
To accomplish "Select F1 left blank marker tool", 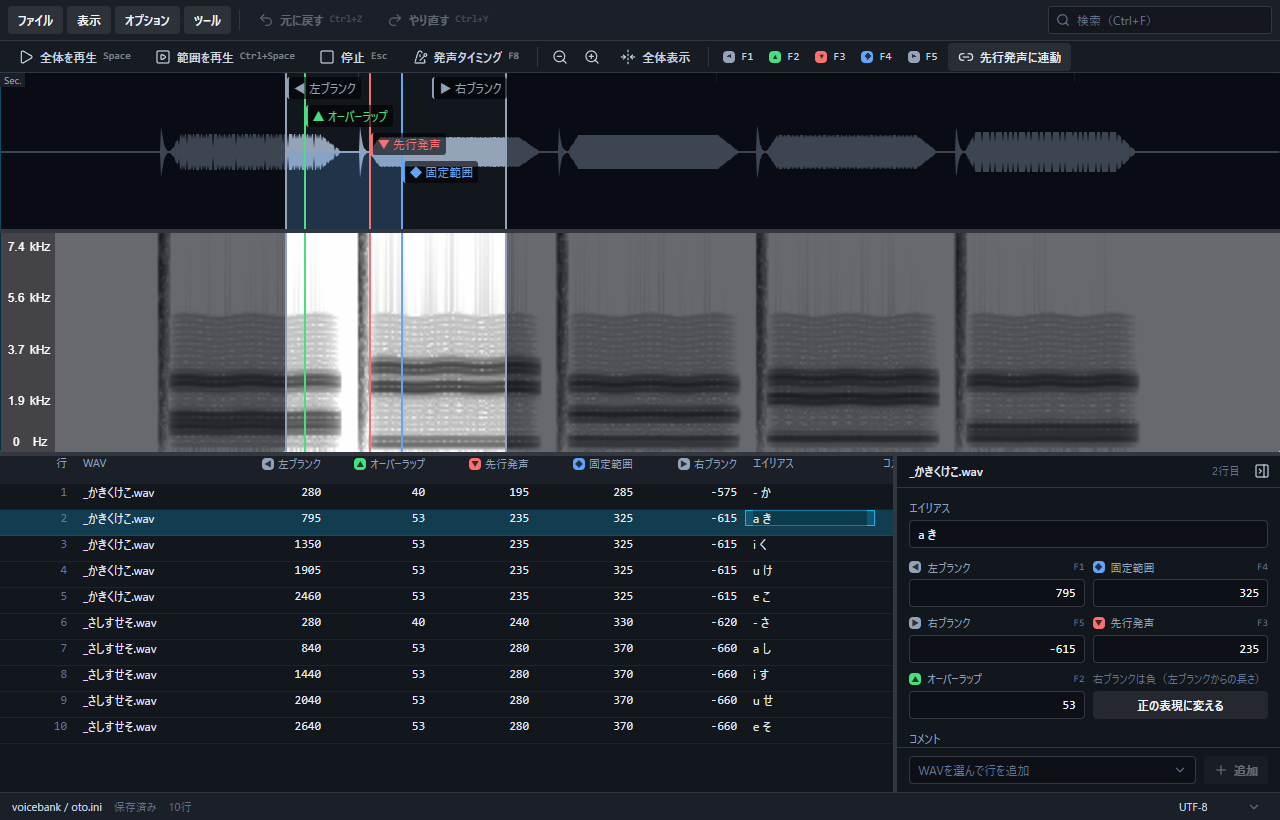I will coord(738,57).
